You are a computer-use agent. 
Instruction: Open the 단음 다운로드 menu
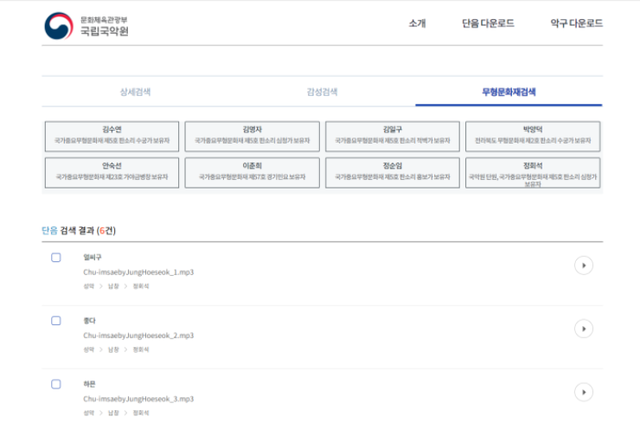click(x=488, y=23)
